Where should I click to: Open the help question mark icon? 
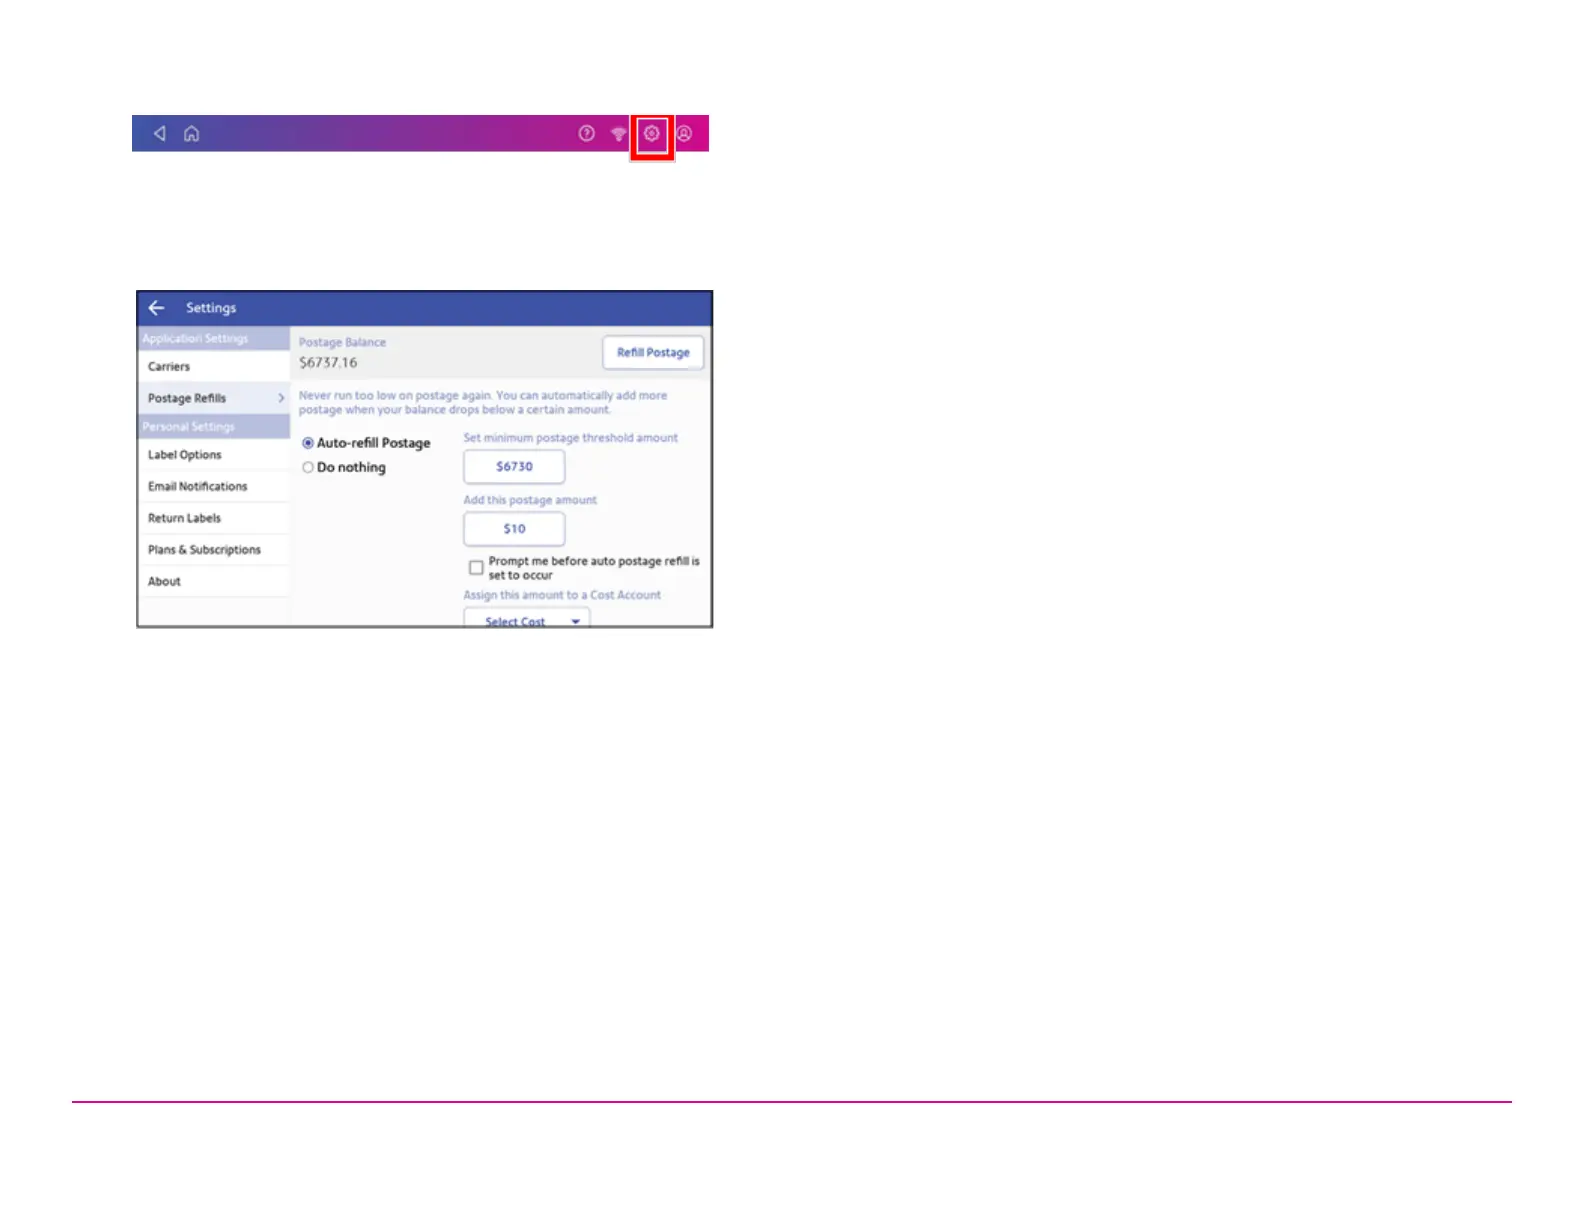pyautogui.click(x=587, y=133)
